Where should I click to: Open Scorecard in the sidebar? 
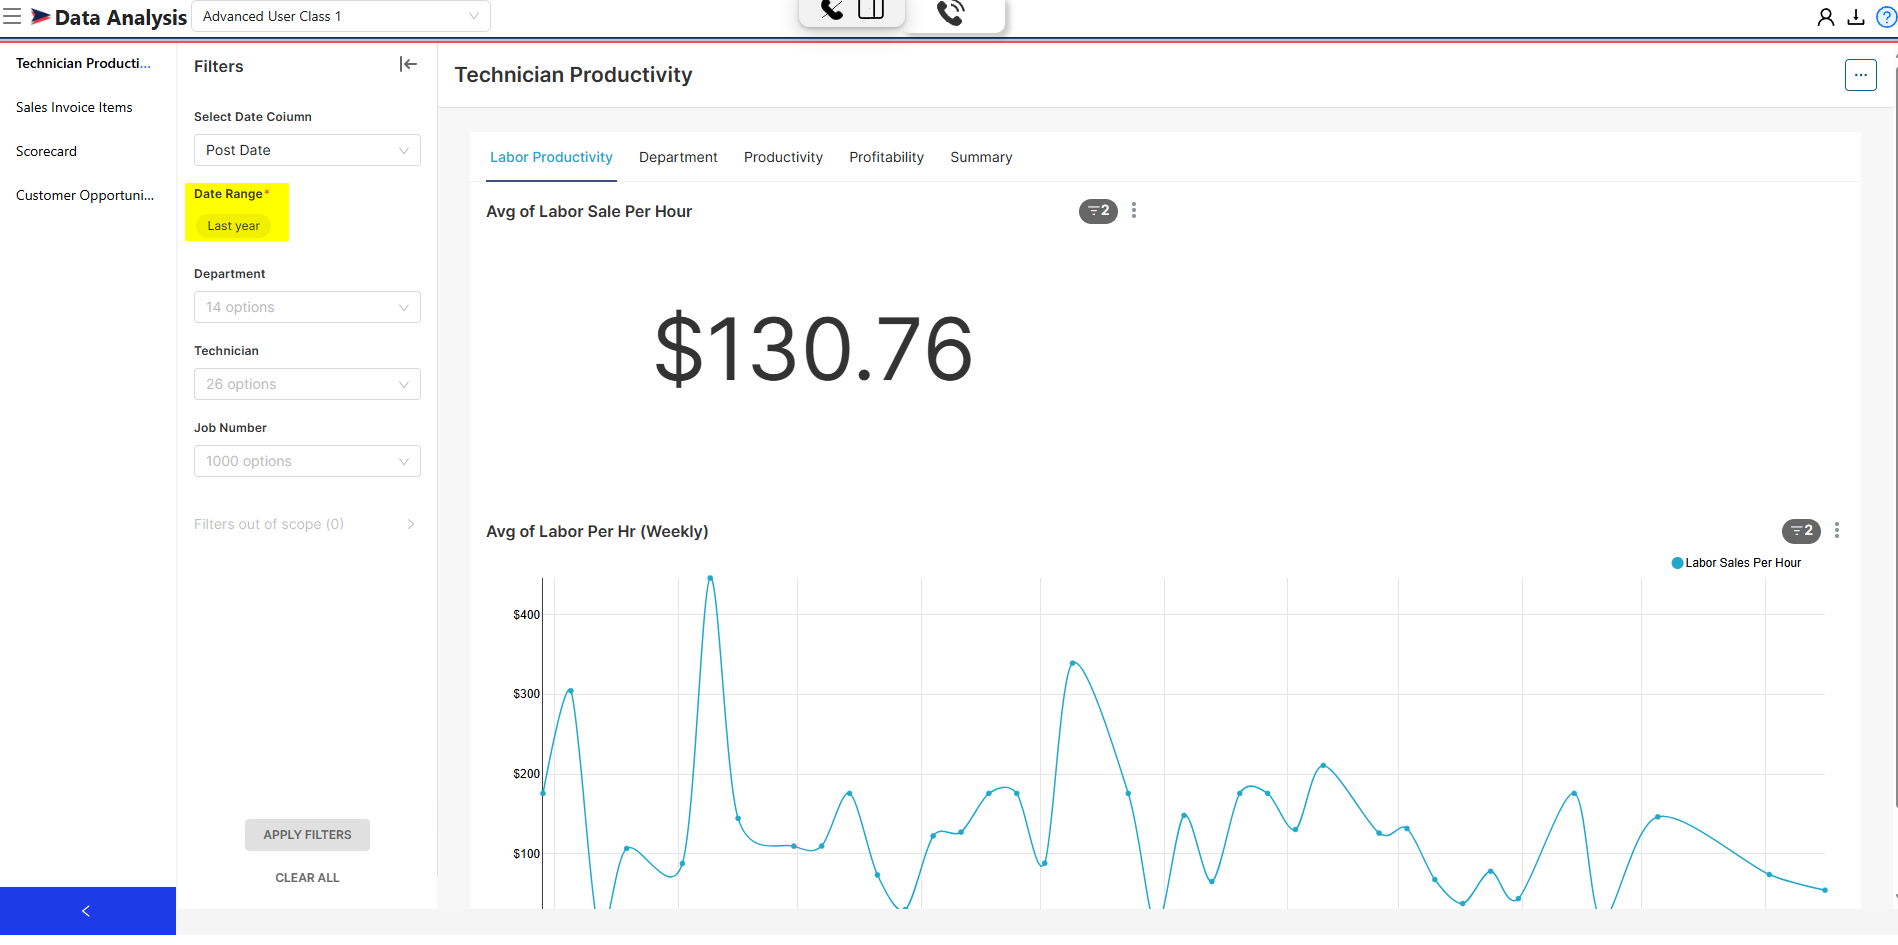(x=46, y=151)
